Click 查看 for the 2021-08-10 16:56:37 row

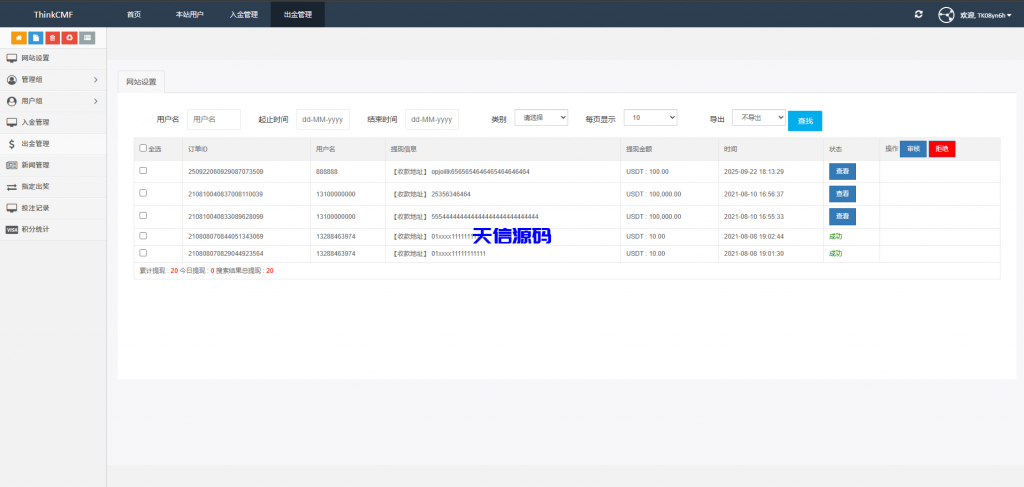[x=842, y=194]
